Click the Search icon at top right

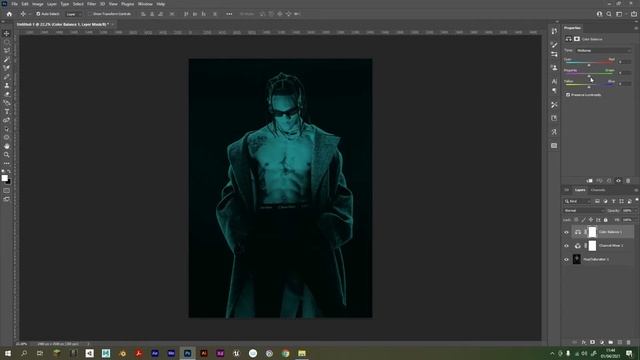[609, 14]
